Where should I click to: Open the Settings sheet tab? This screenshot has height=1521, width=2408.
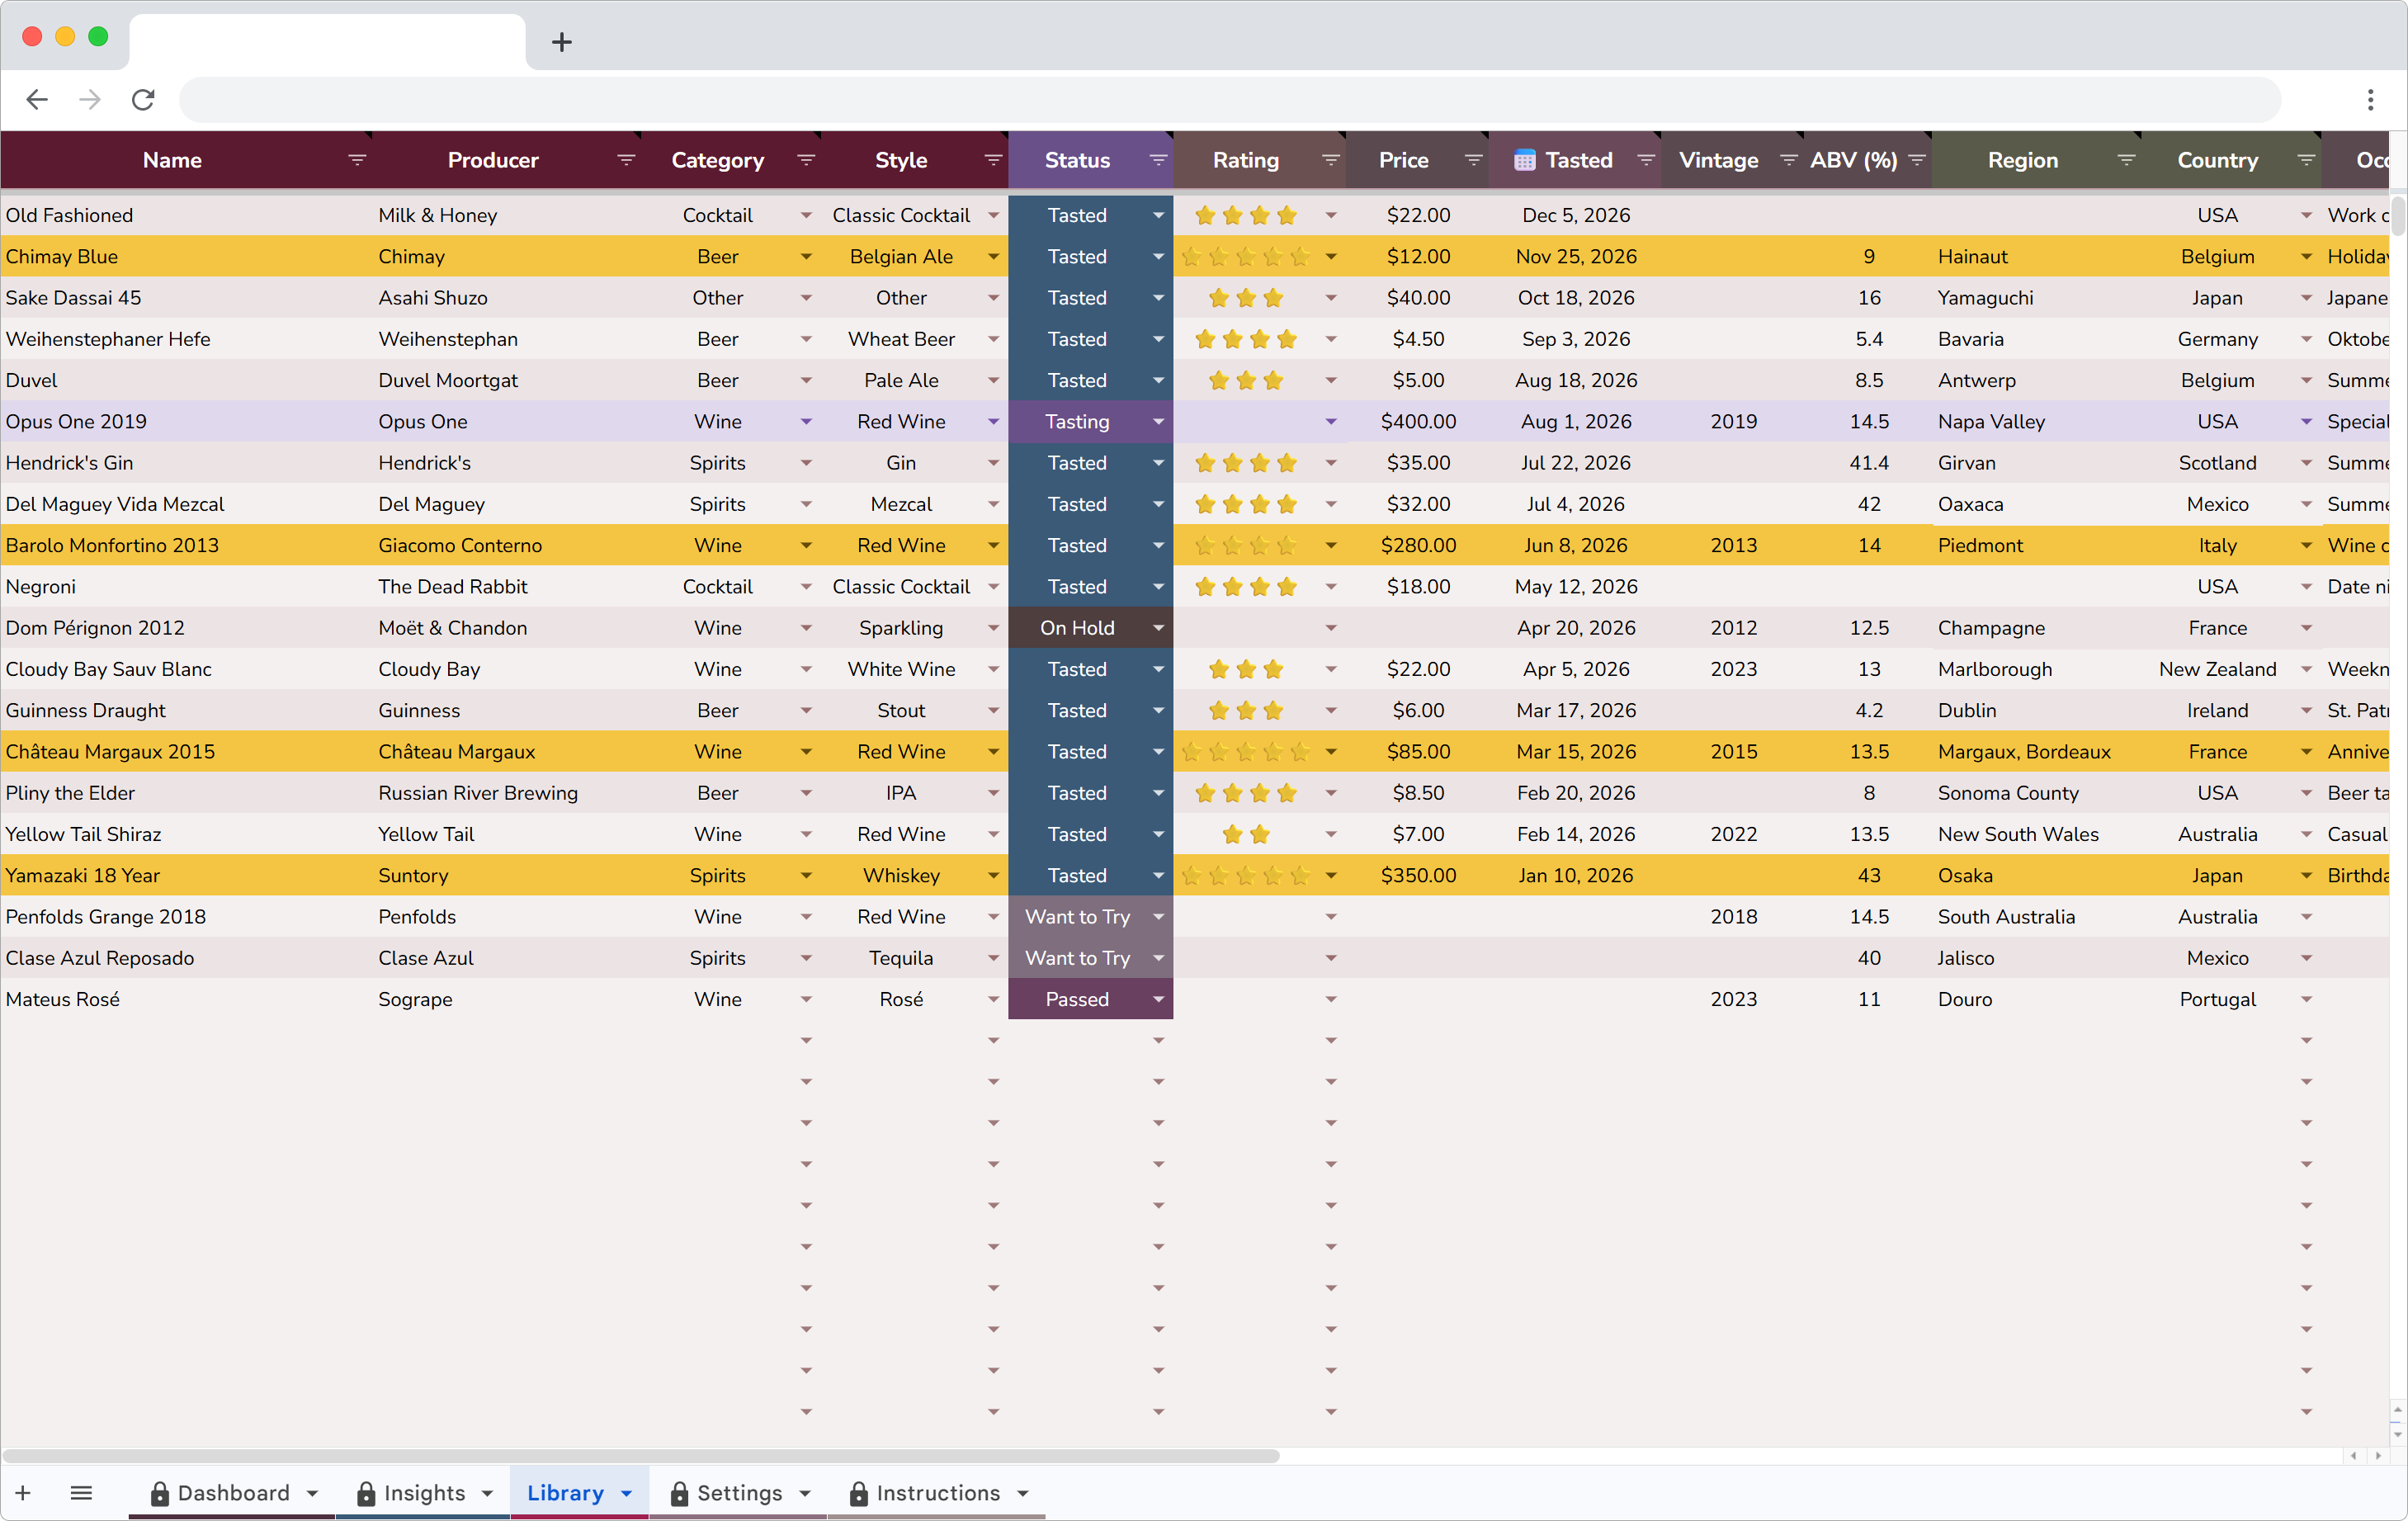coord(739,1493)
